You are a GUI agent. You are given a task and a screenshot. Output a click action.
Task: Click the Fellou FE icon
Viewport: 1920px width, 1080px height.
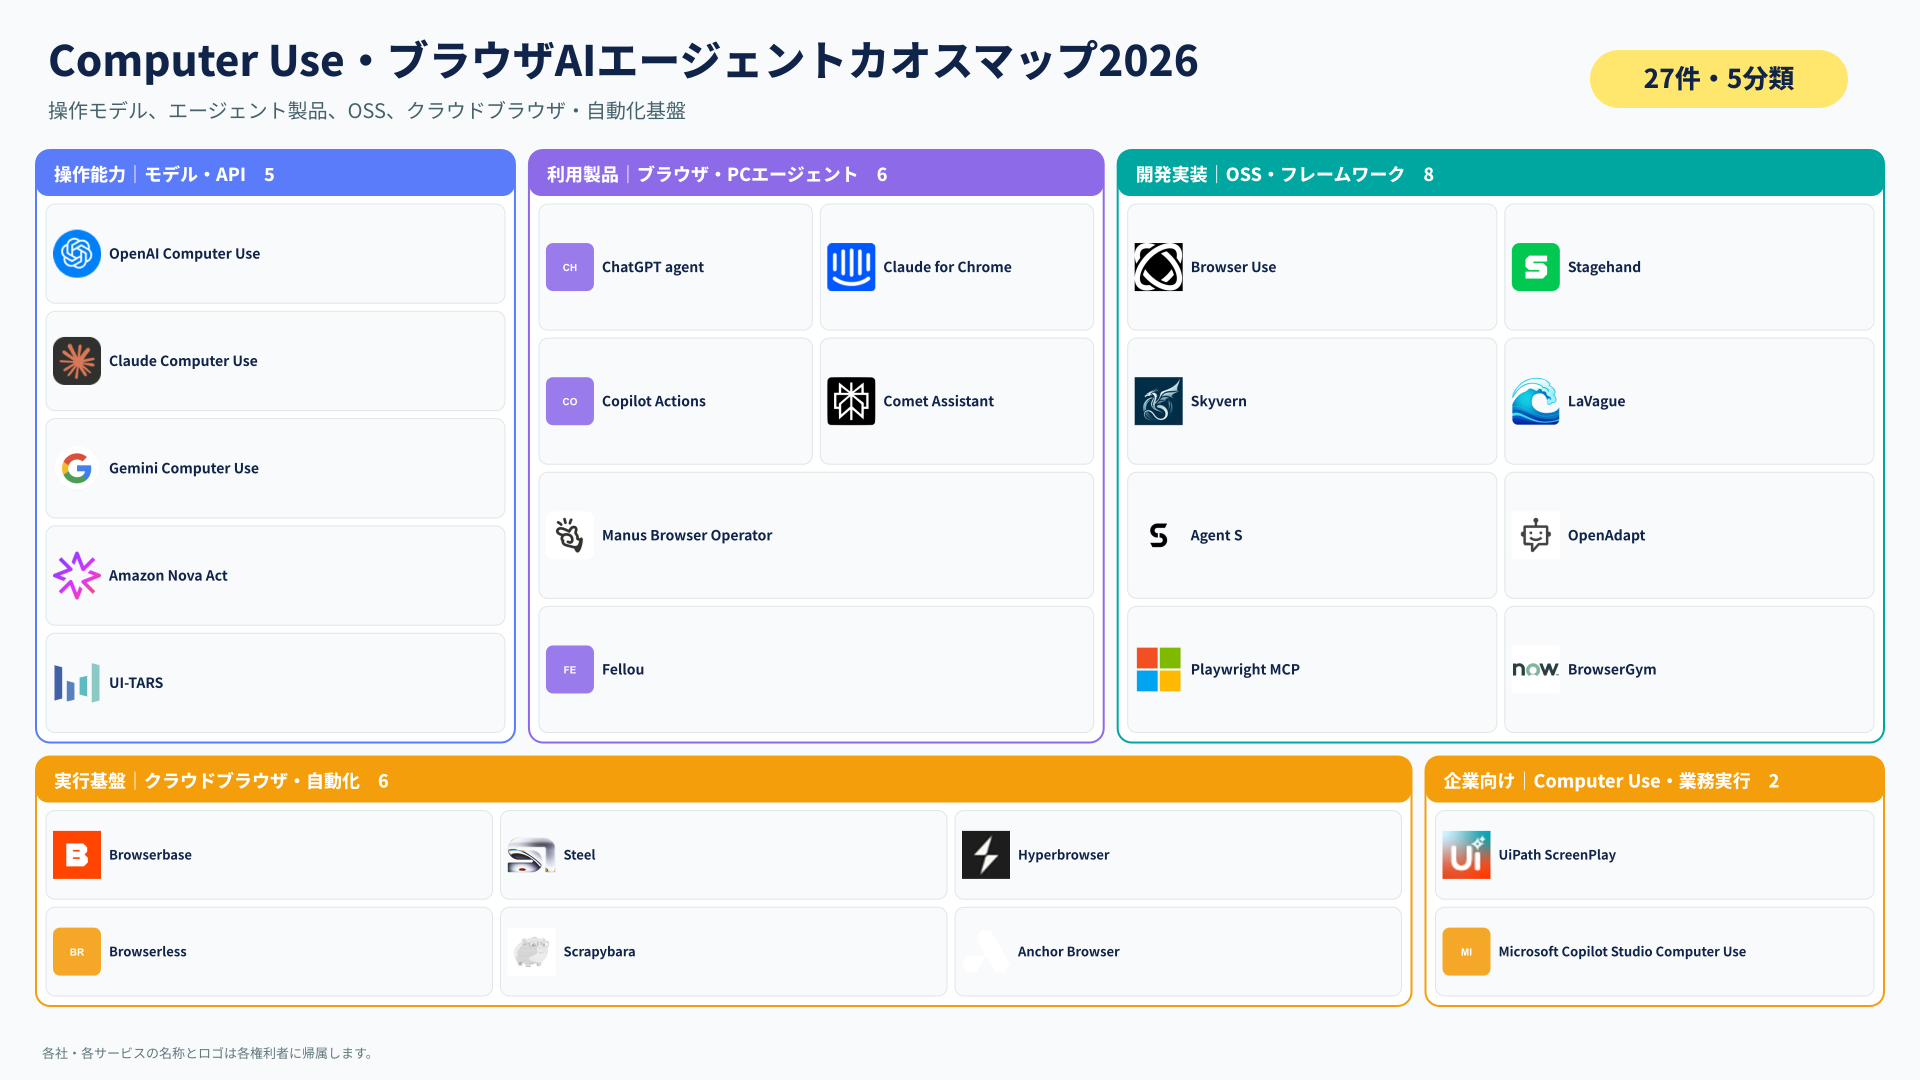(x=570, y=670)
